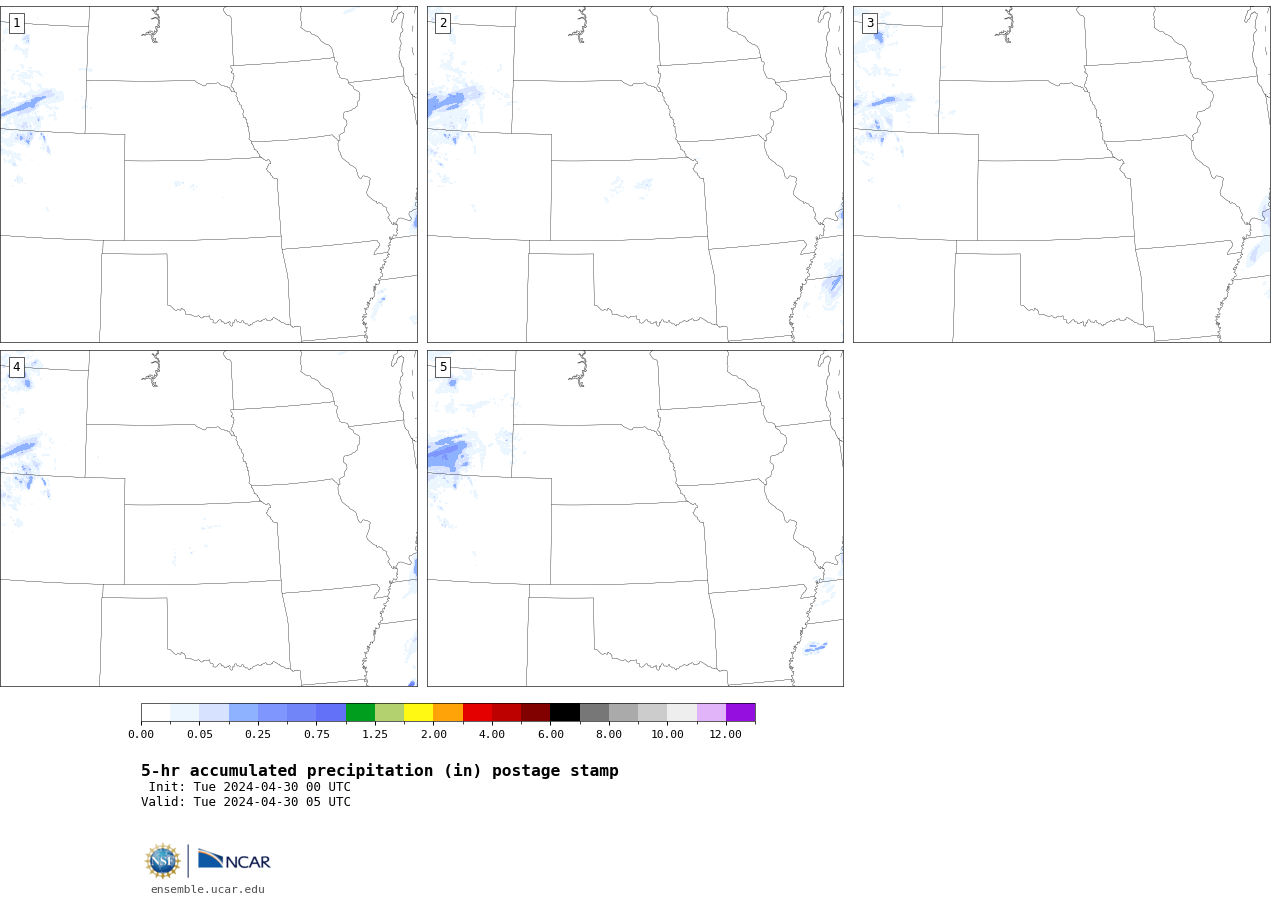Select the yellow colorbar swatch
This screenshot has width=1280, height=901.
(x=418, y=713)
